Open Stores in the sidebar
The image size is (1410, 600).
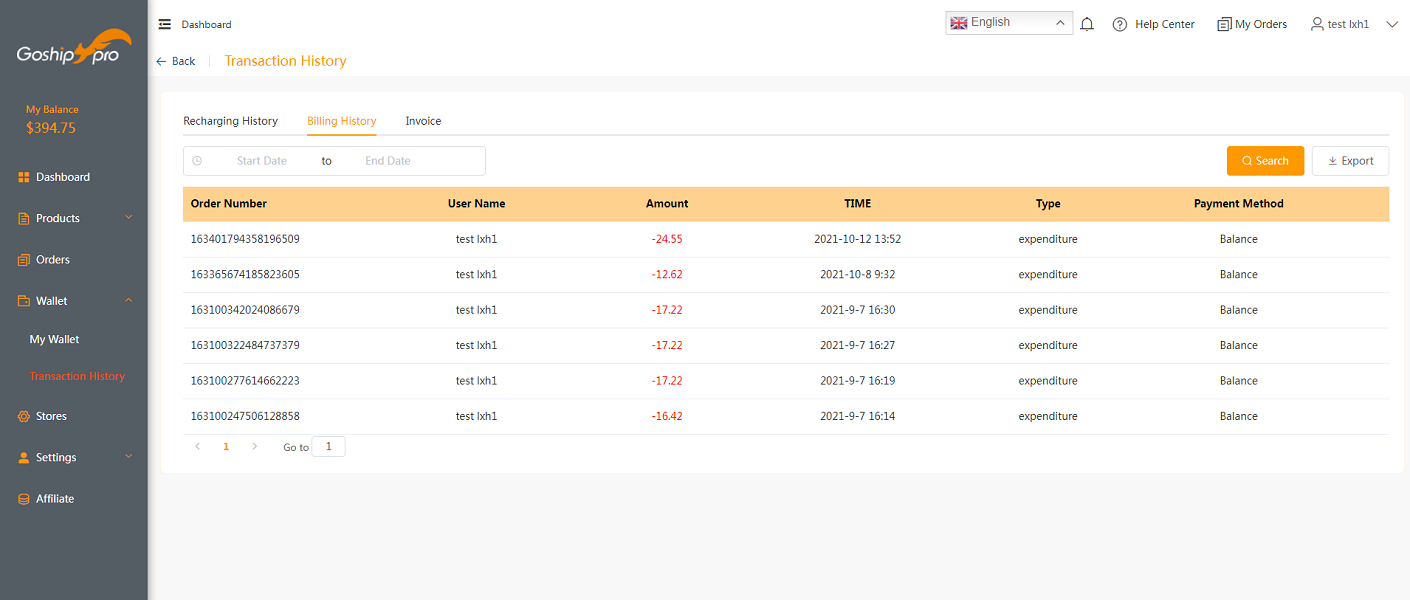[51, 416]
